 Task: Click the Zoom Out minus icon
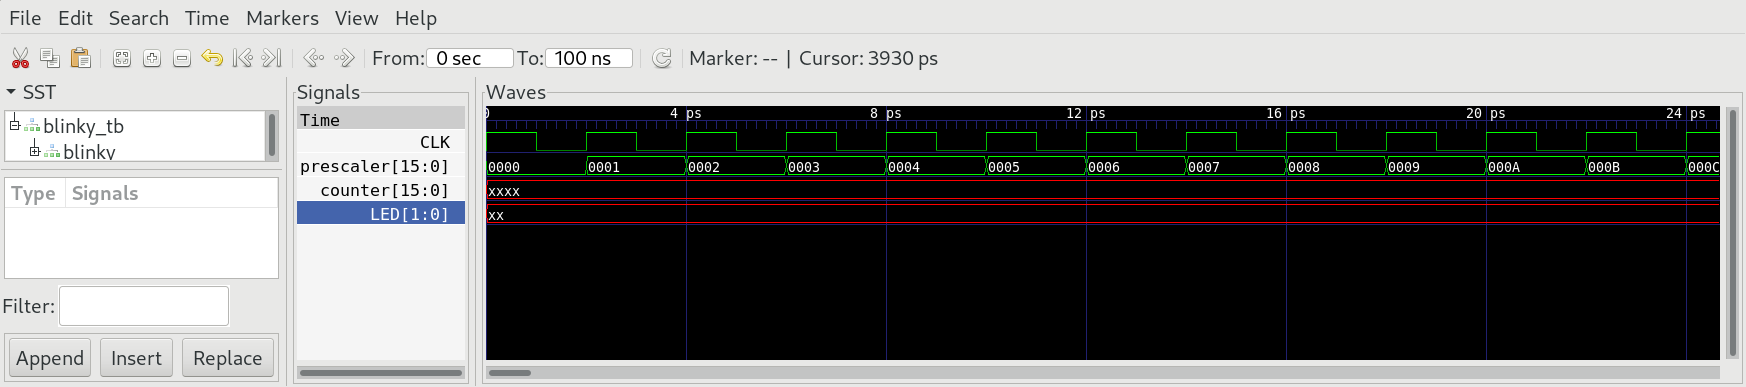182,59
